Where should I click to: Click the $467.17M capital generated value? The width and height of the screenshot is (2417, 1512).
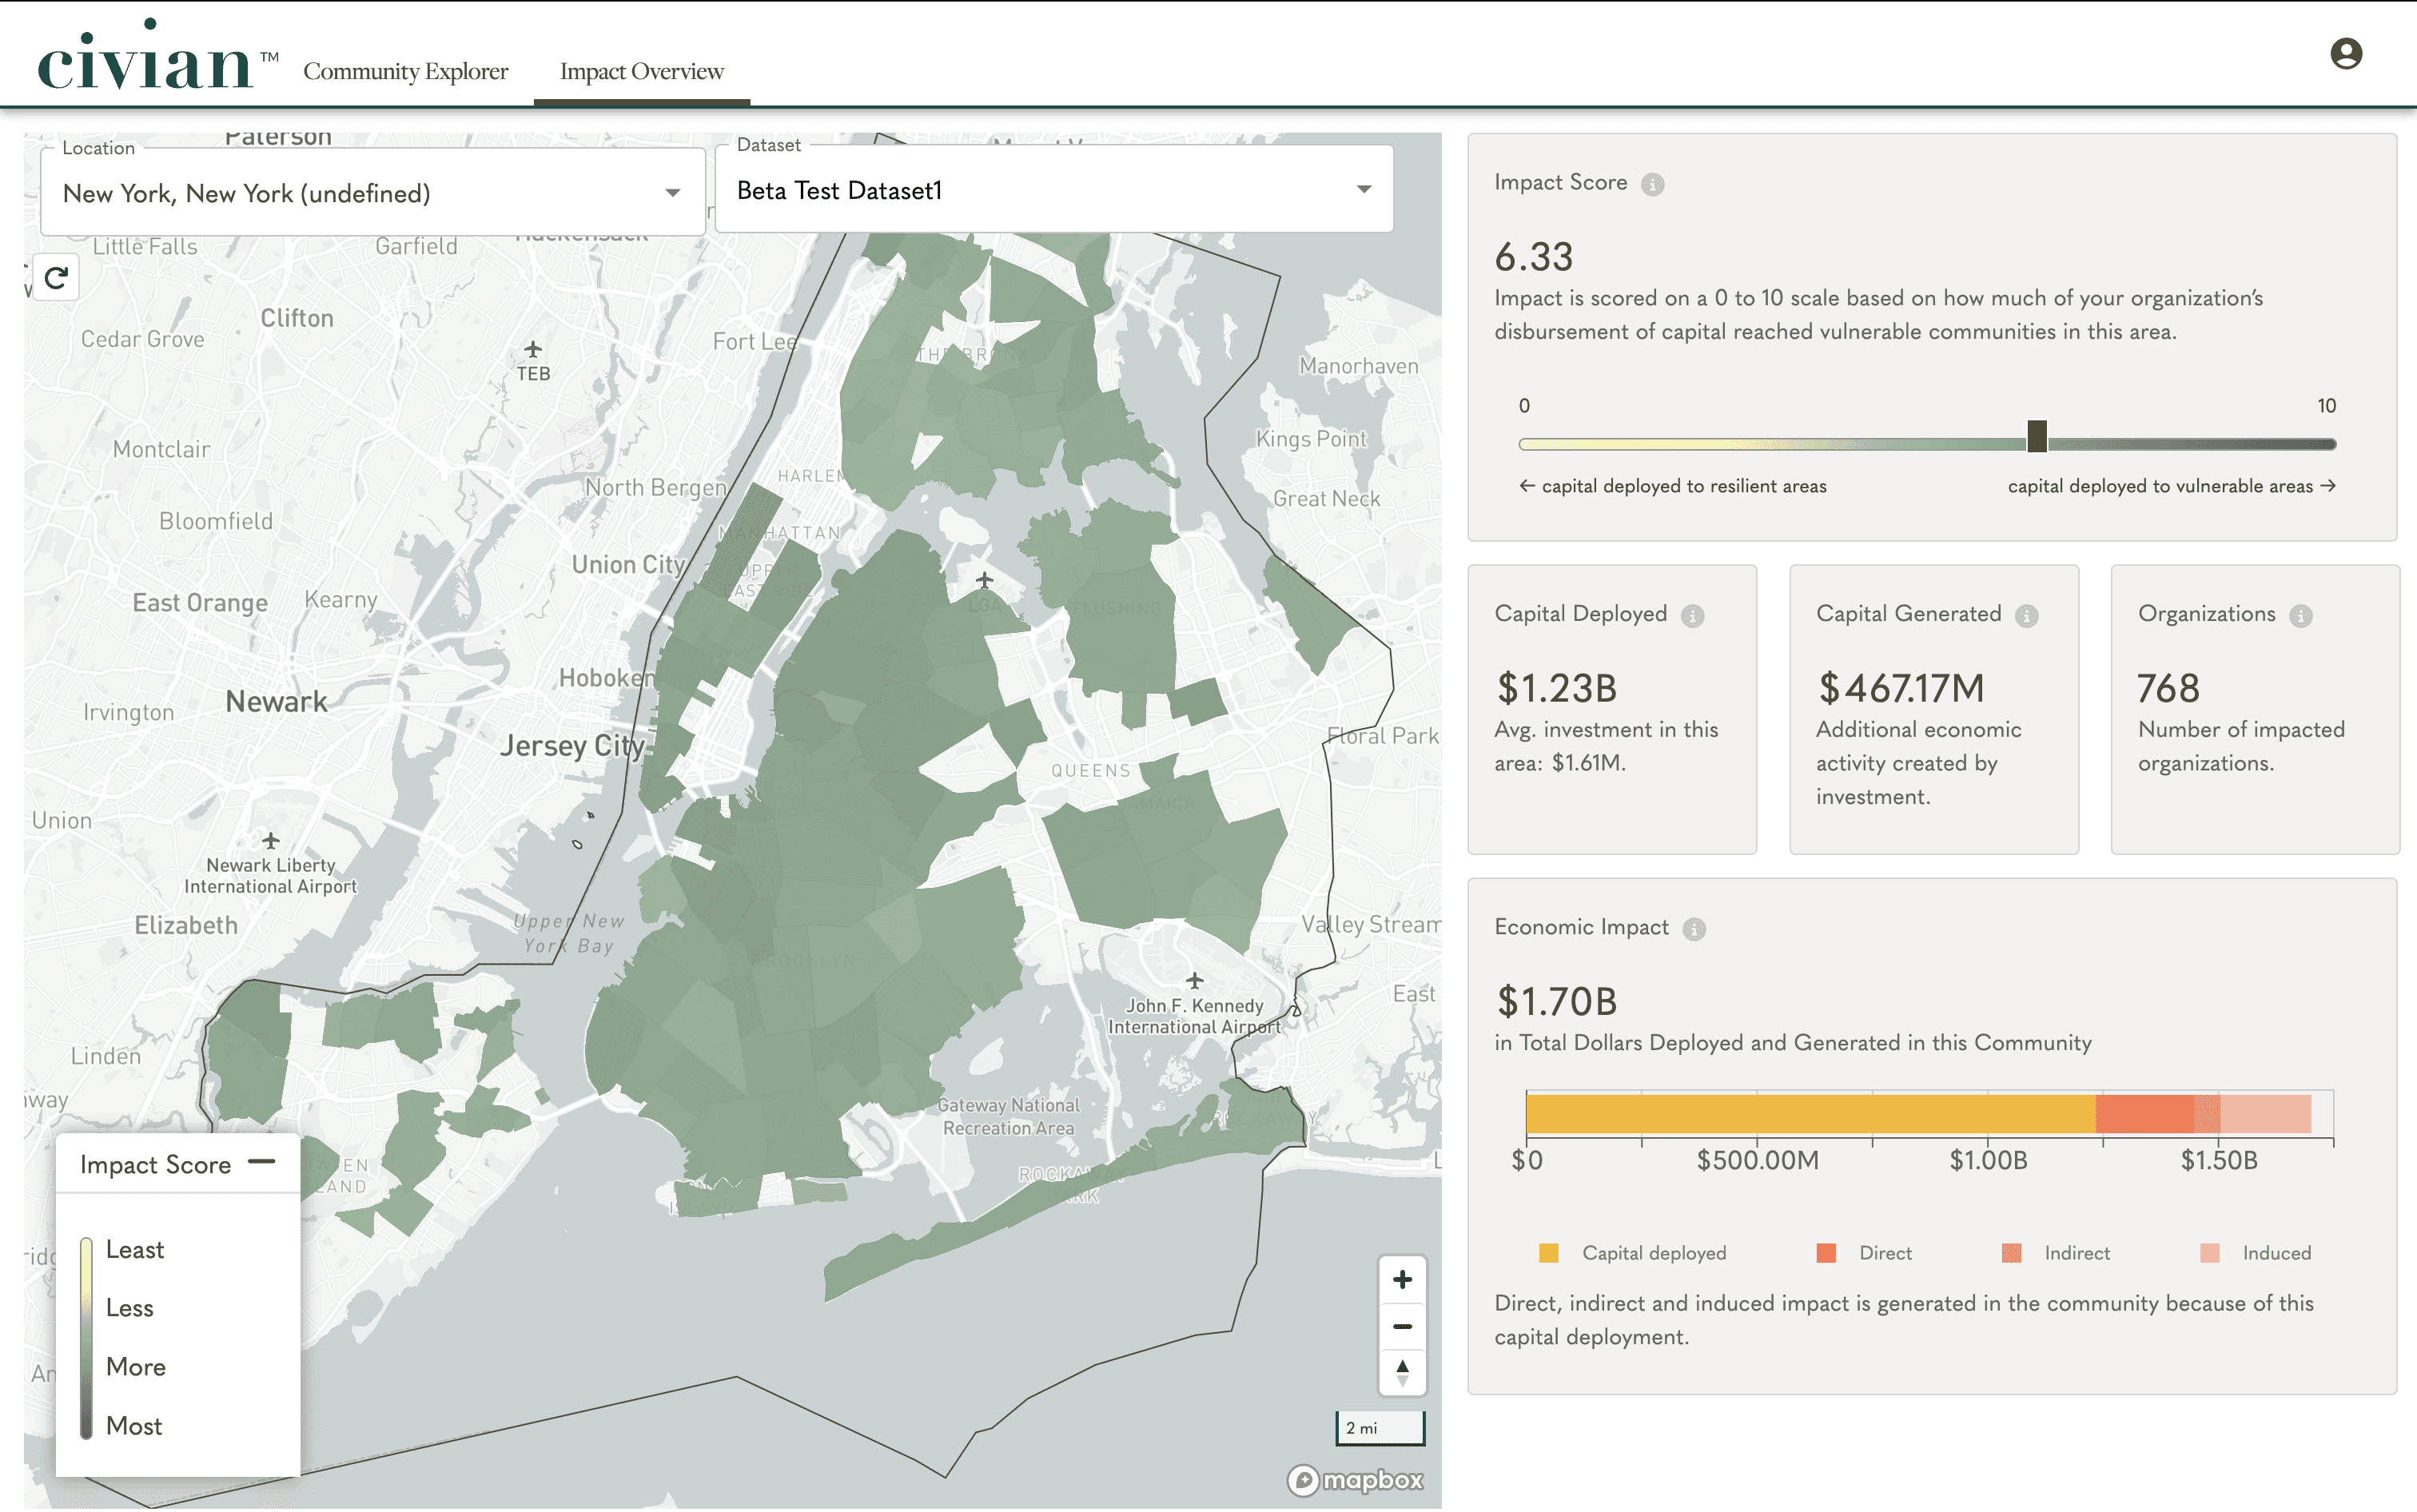[x=1901, y=688]
